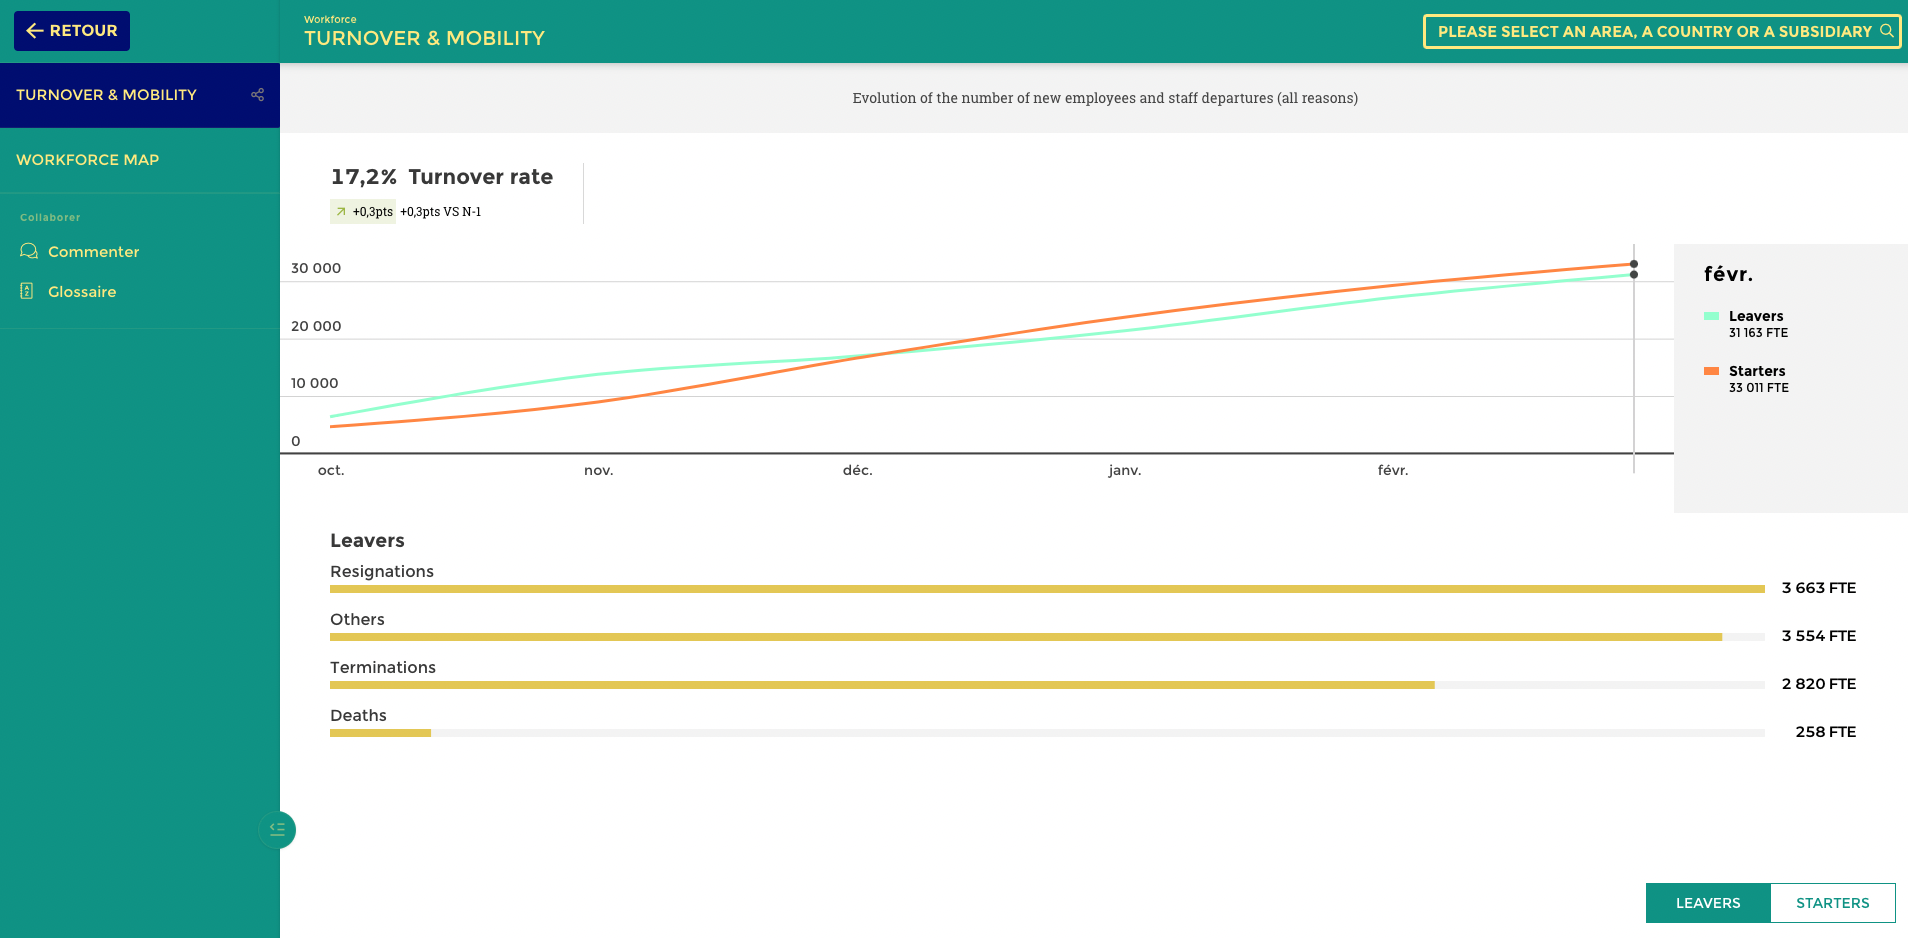This screenshot has width=1908, height=938.
Task: Click the Starters data point on chart
Action: pos(1634,264)
